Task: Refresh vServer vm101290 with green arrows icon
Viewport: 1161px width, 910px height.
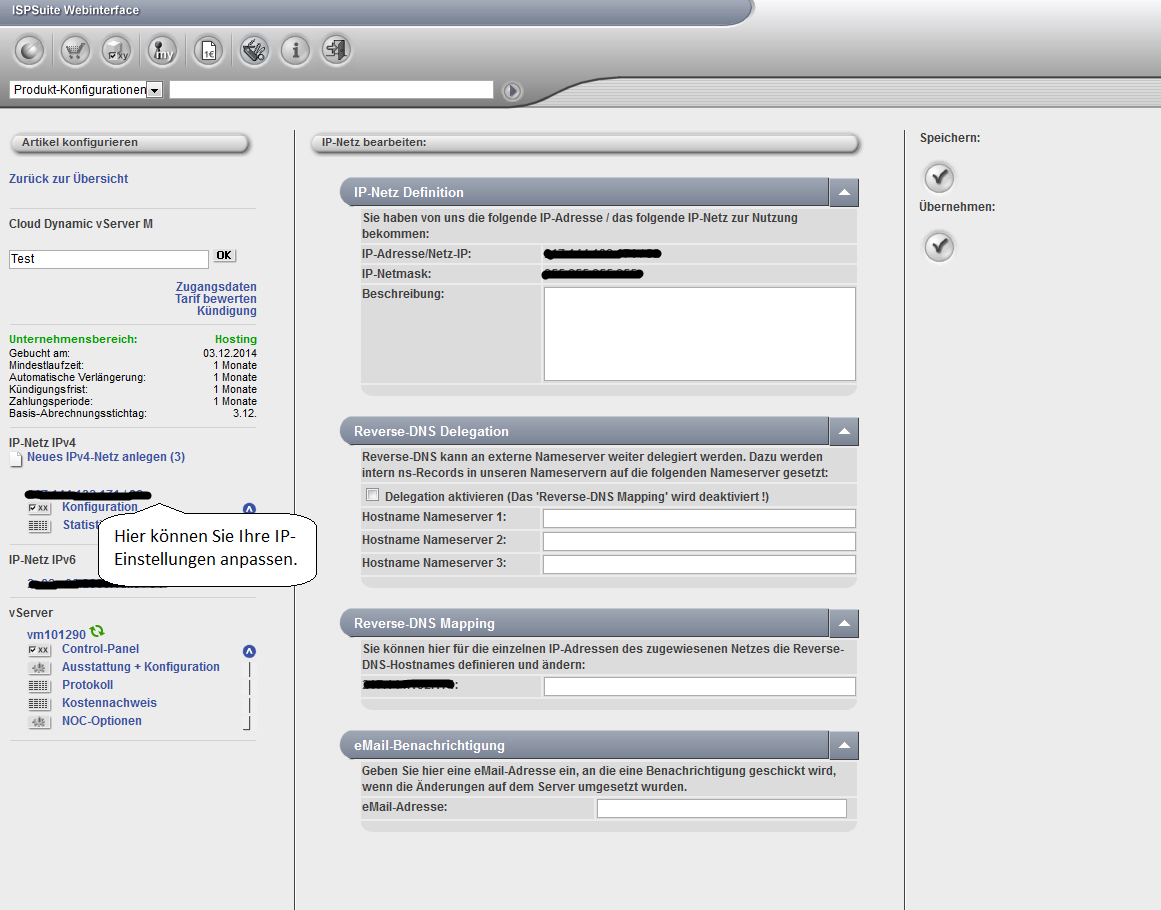Action: coord(97,632)
